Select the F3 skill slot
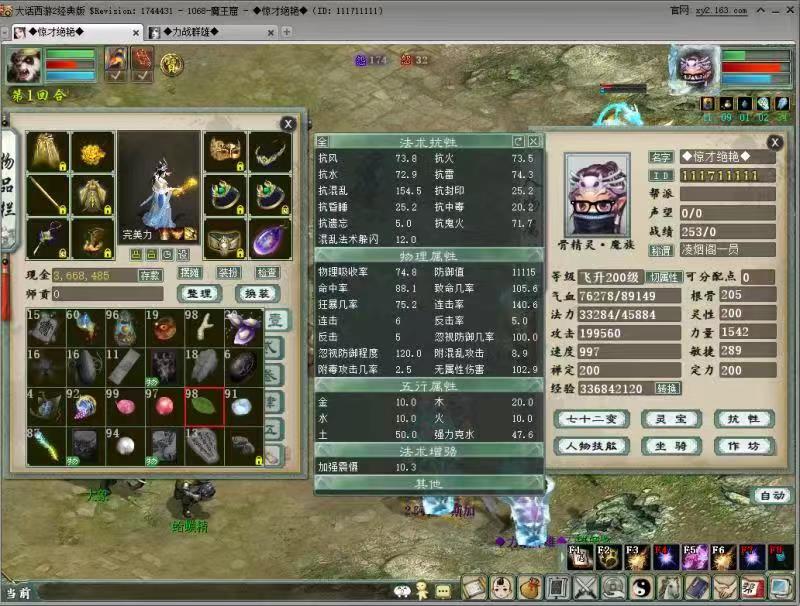This screenshot has height=606, width=800. click(637, 557)
